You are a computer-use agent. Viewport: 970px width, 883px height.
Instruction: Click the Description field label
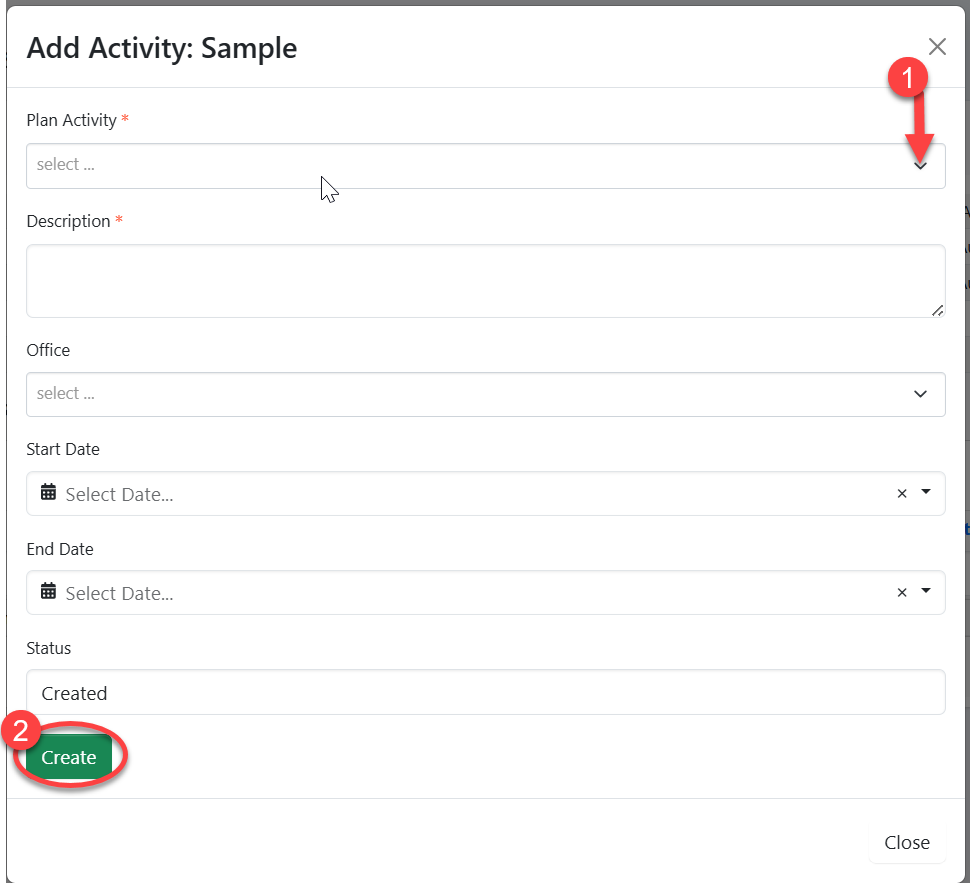coord(68,221)
